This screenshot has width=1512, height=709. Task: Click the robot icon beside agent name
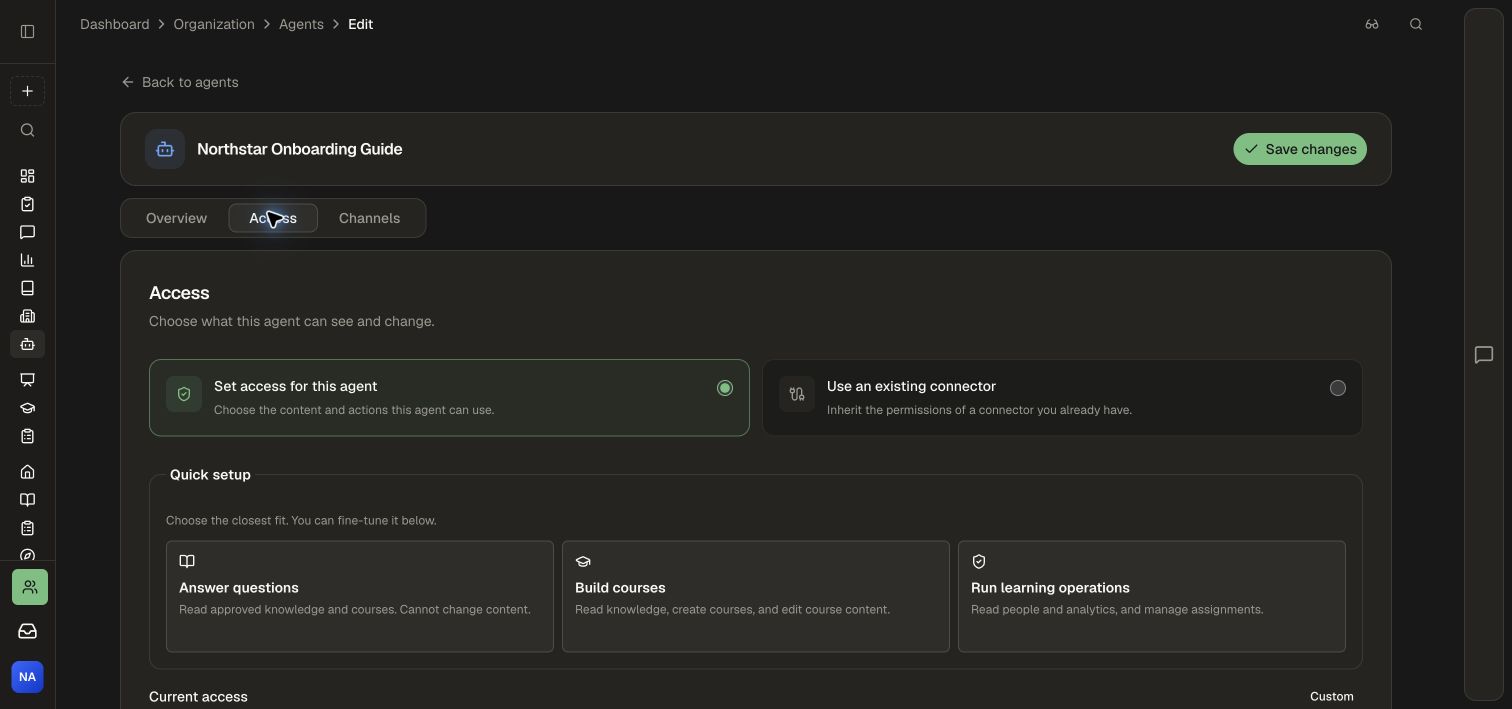165,149
